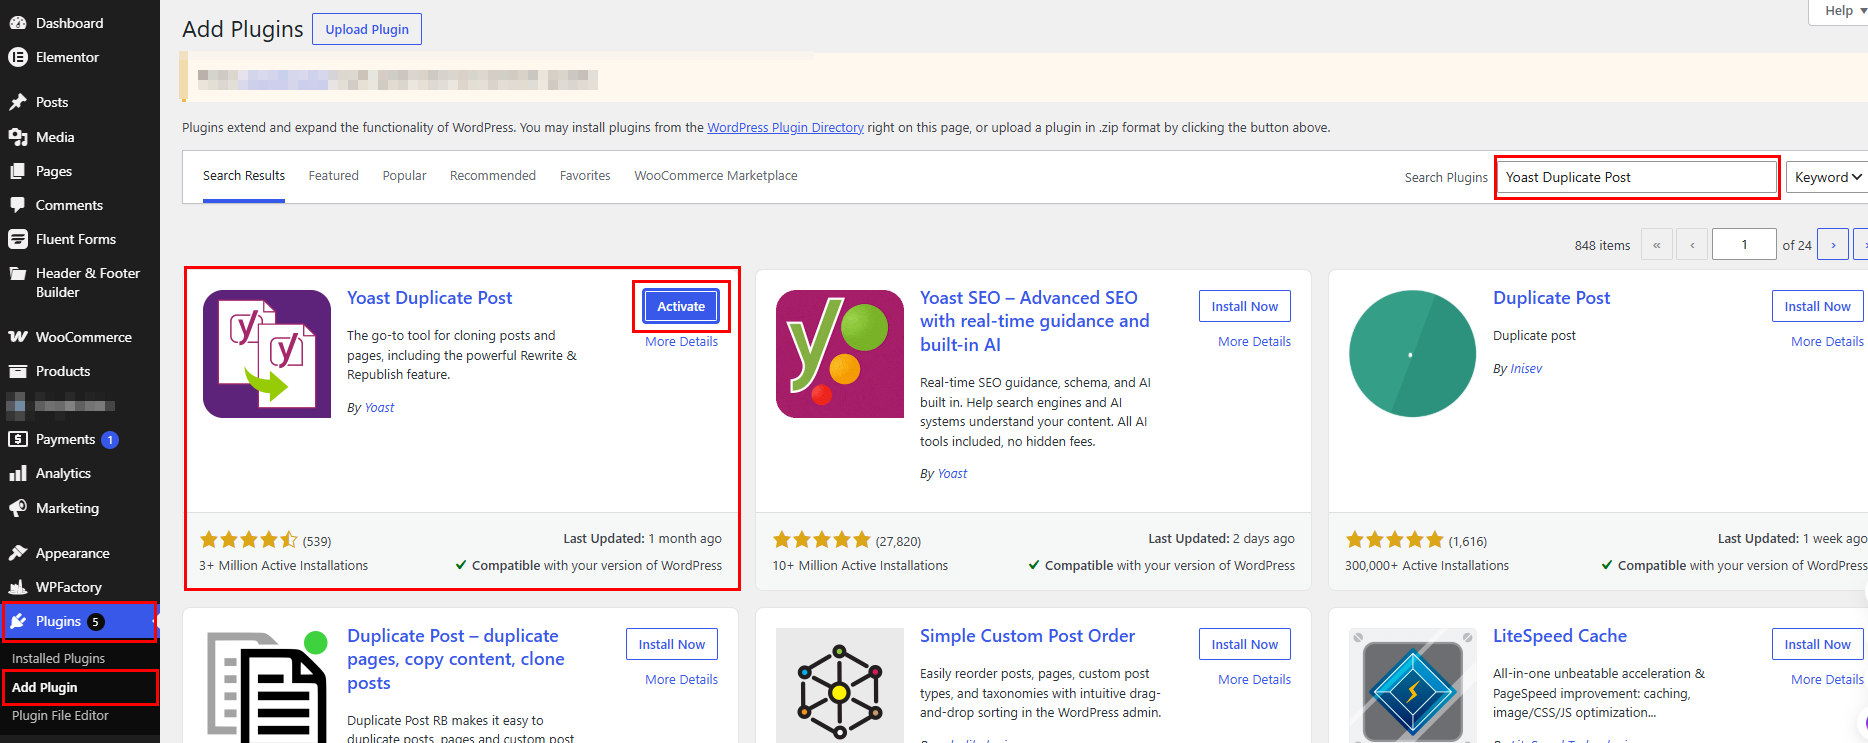Click the Media icon in sidebar
The height and width of the screenshot is (743, 1868).
pos(18,137)
